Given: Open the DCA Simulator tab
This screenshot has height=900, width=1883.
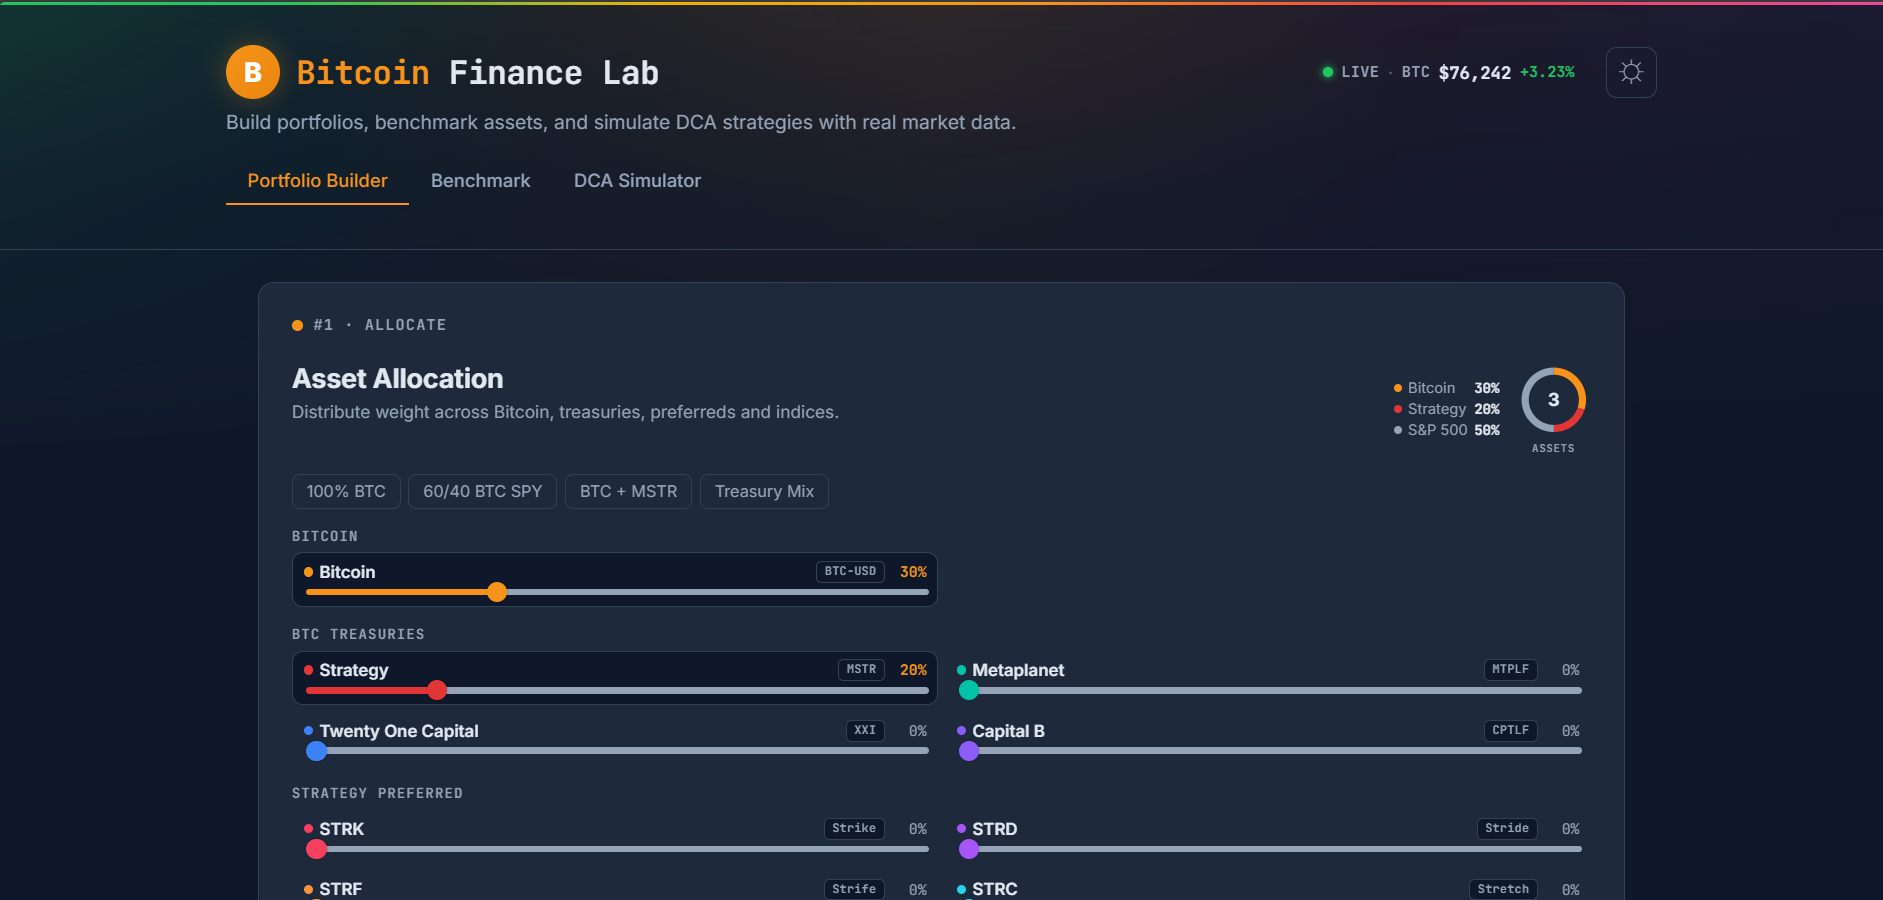Looking at the screenshot, I should [637, 181].
